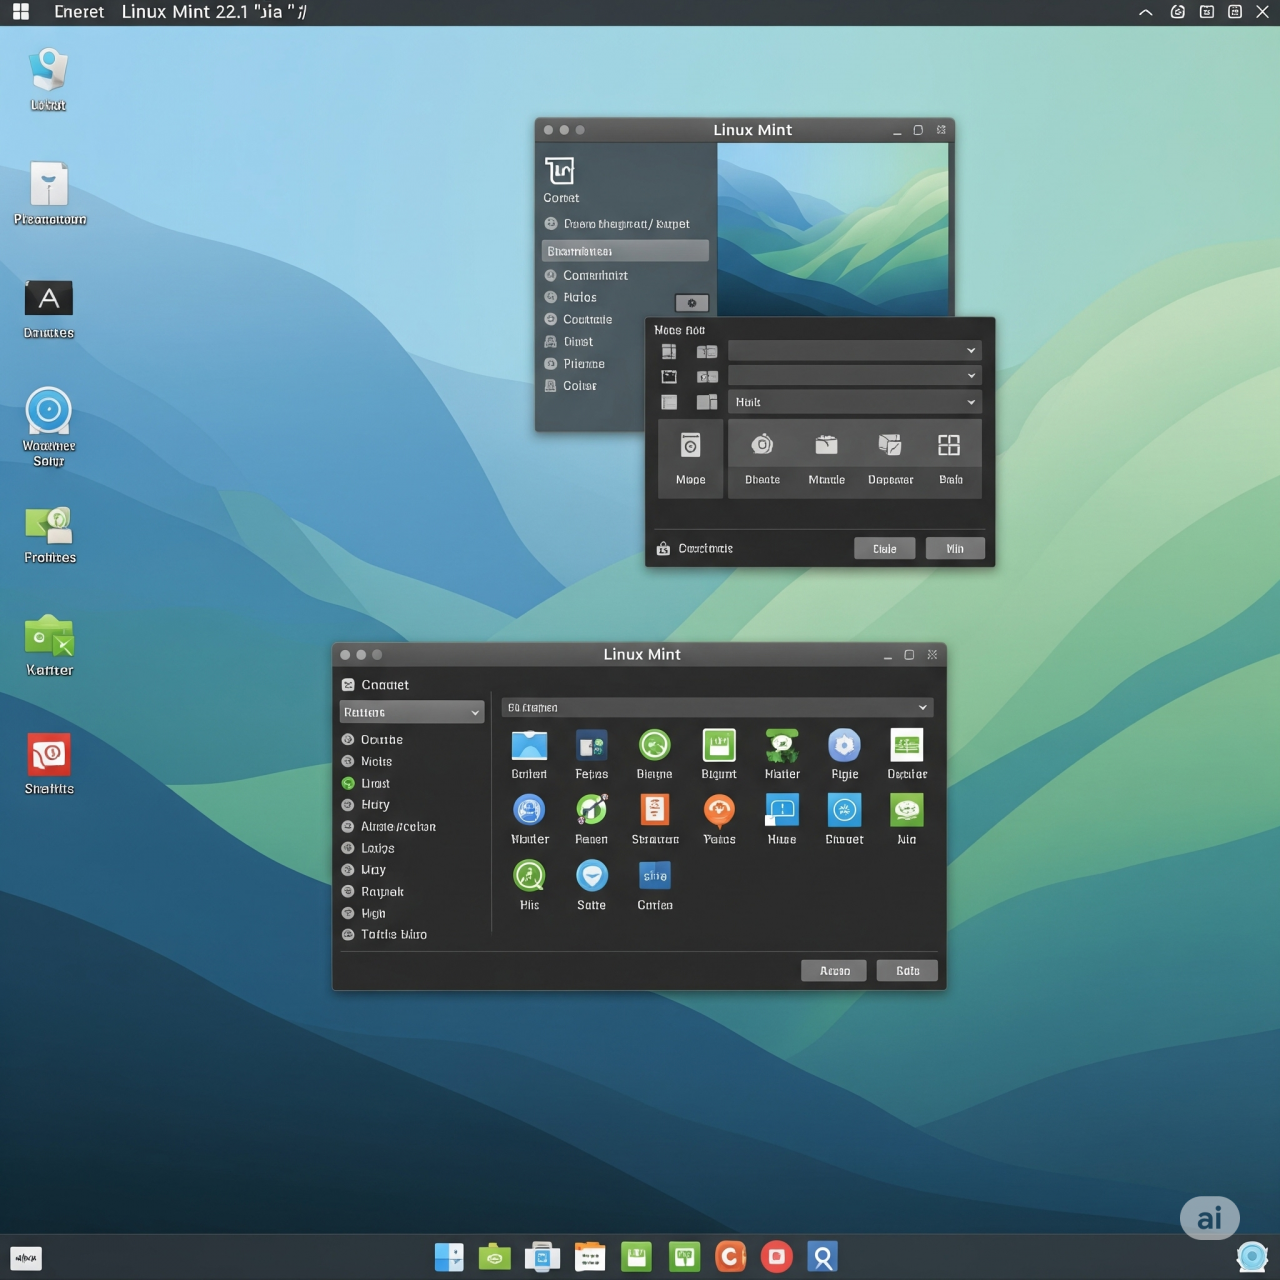
Task: Click the Depeater cube icon
Action: pos(889,446)
